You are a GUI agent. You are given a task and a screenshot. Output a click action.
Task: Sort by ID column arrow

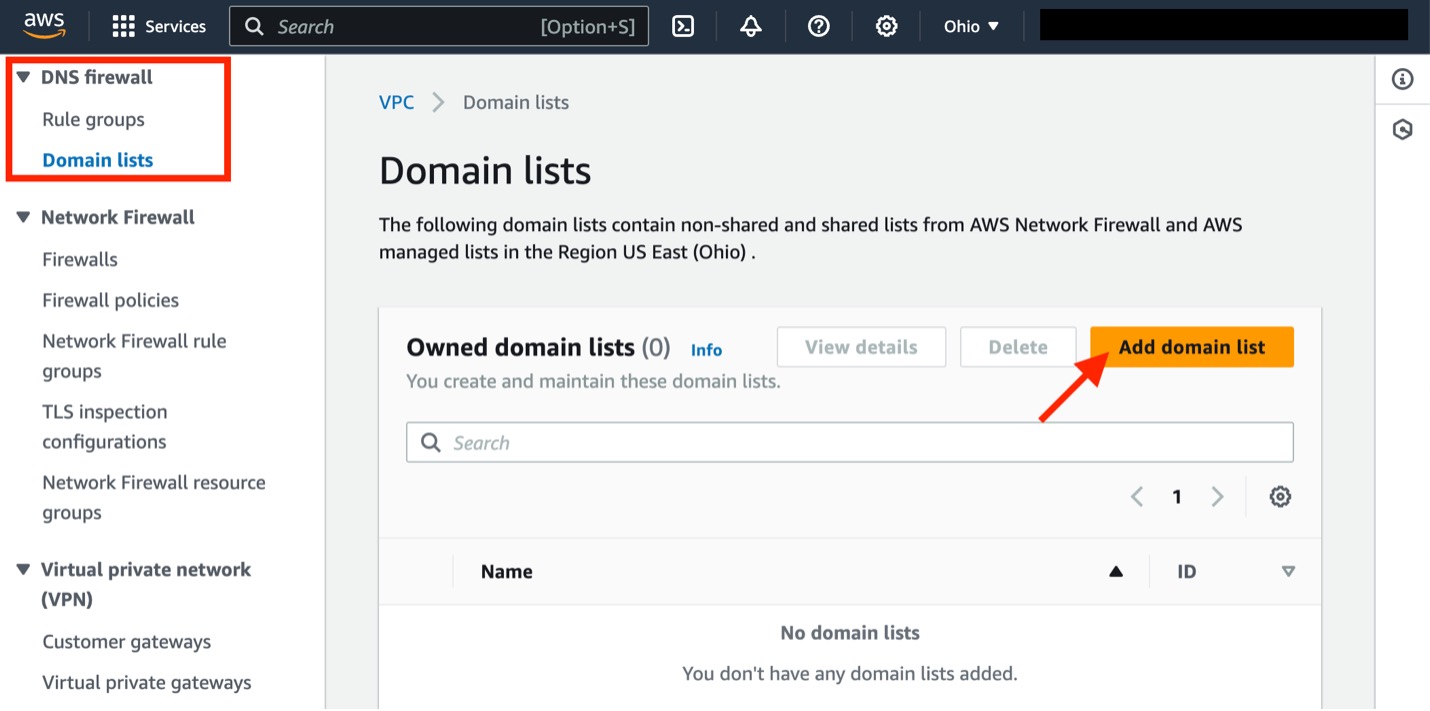tap(1288, 572)
